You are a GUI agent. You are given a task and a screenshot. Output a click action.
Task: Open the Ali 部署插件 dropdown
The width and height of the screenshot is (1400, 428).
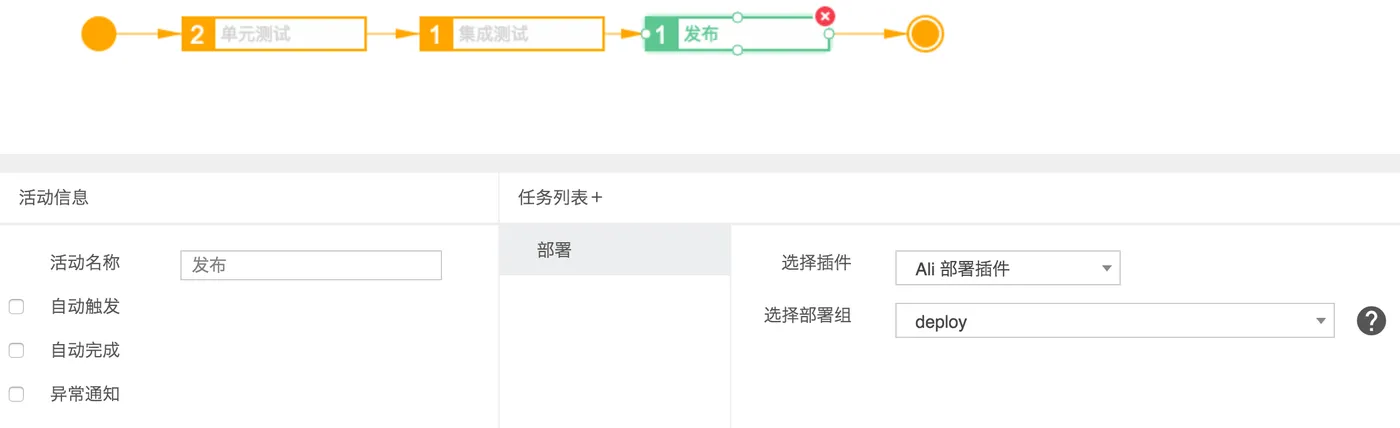click(x=1008, y=268)
